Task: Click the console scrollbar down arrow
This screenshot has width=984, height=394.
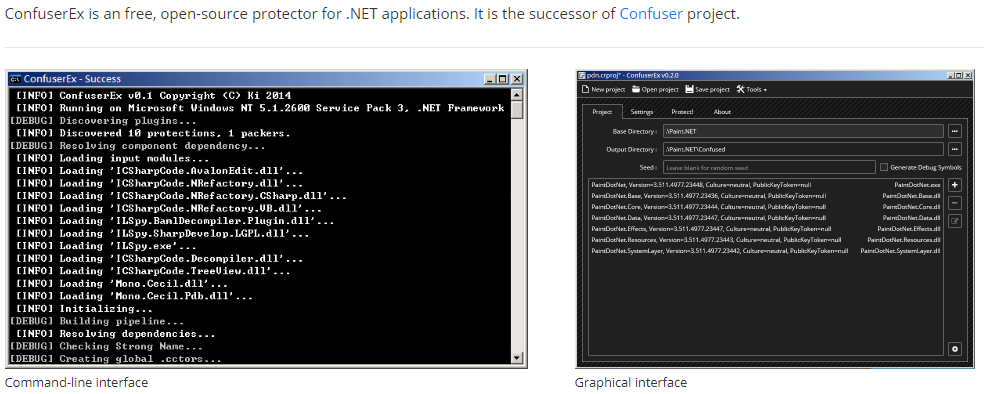Action: pyautogui.click(x=517, y=358)
